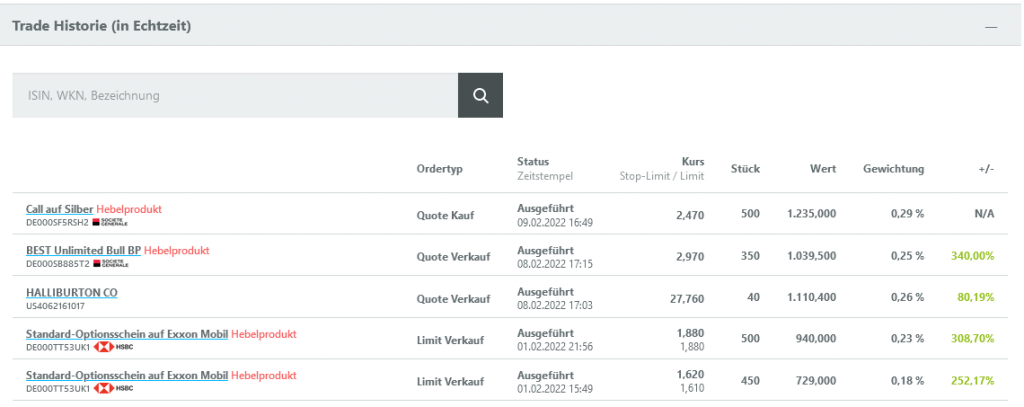
Task: Open the Call auf Silber link
Action: point(59,209)
